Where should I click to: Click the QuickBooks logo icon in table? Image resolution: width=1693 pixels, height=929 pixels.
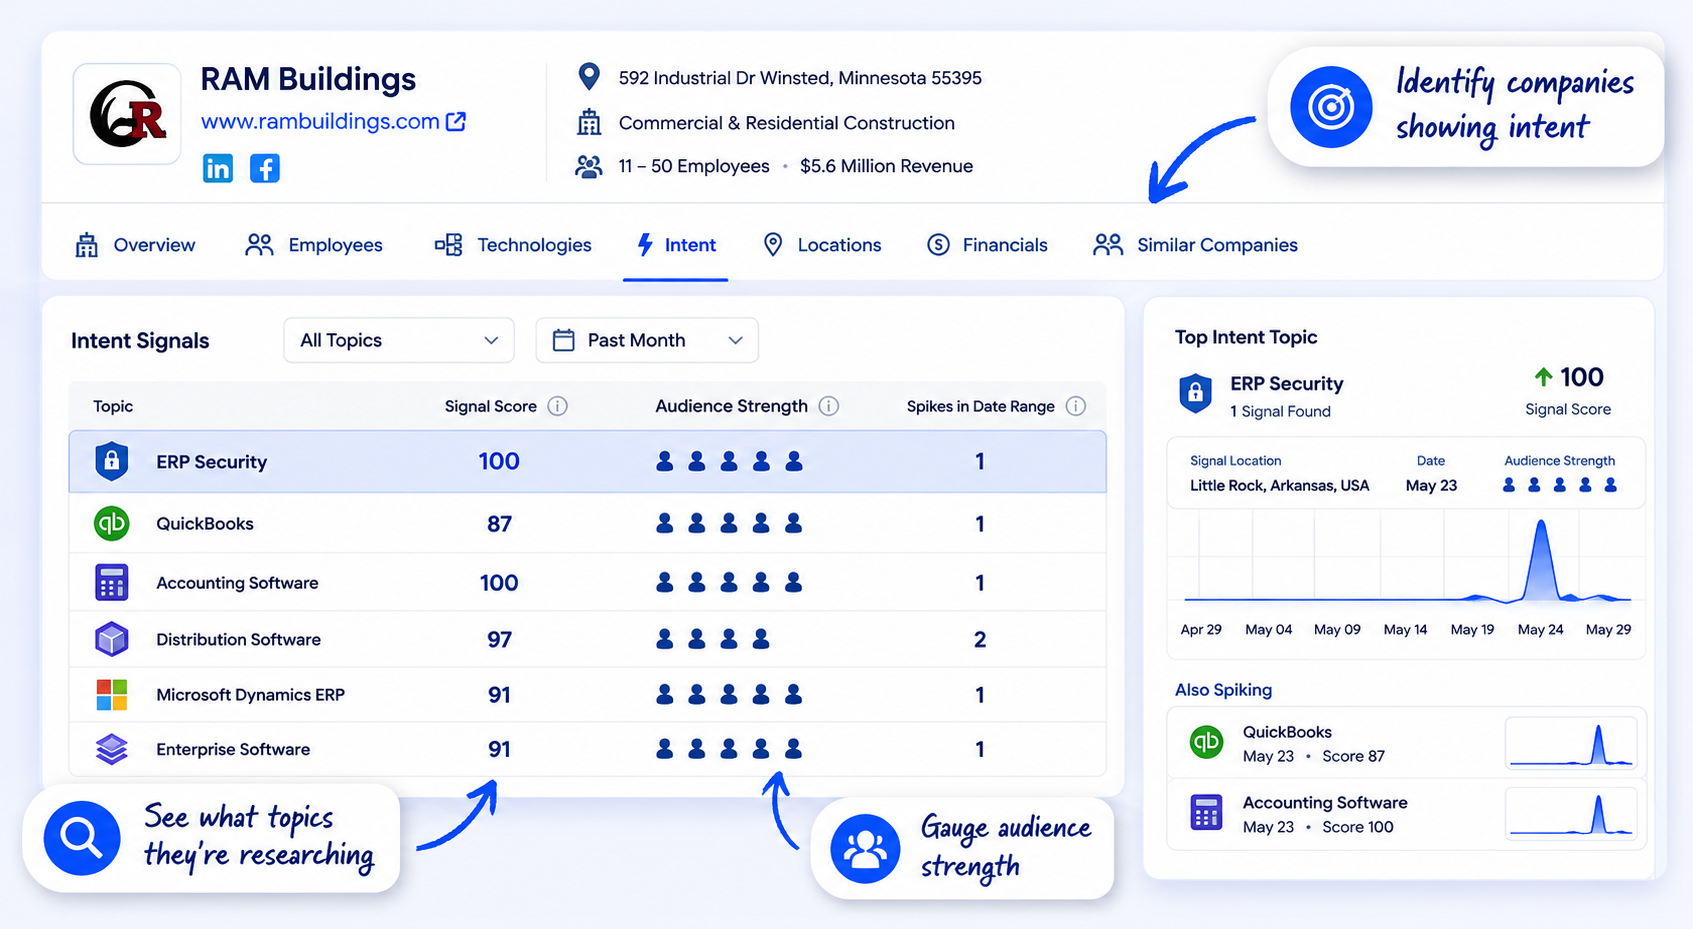click(112, 523)
